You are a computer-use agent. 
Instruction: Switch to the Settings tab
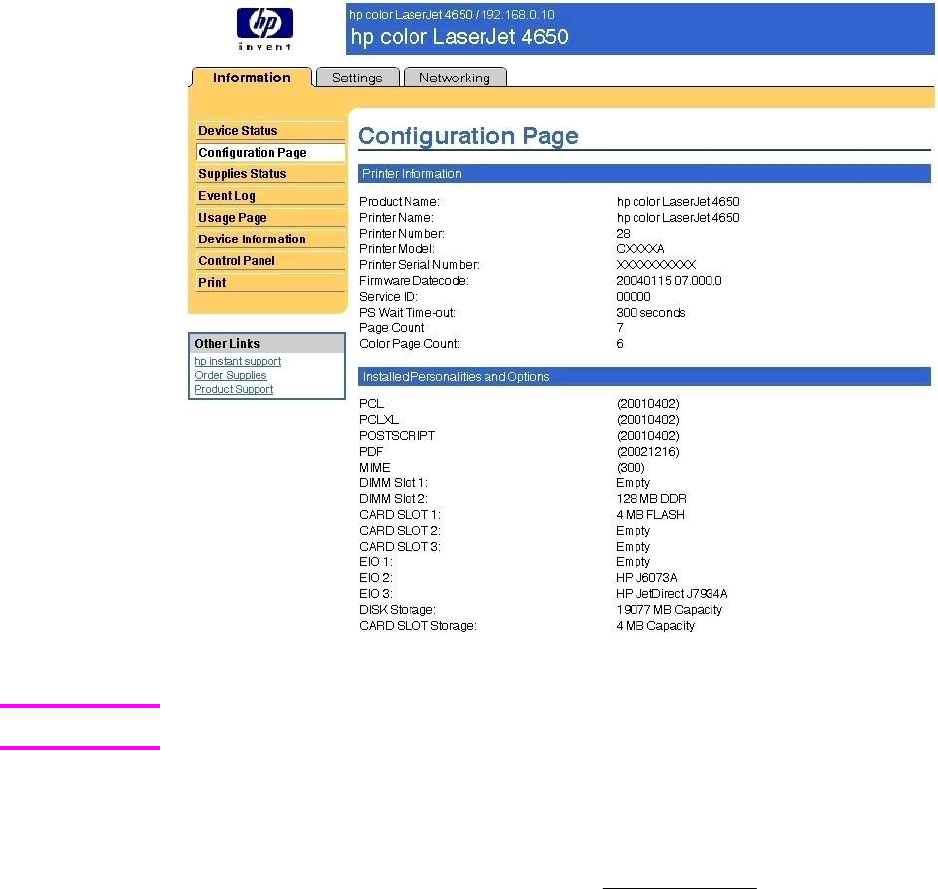357,77
